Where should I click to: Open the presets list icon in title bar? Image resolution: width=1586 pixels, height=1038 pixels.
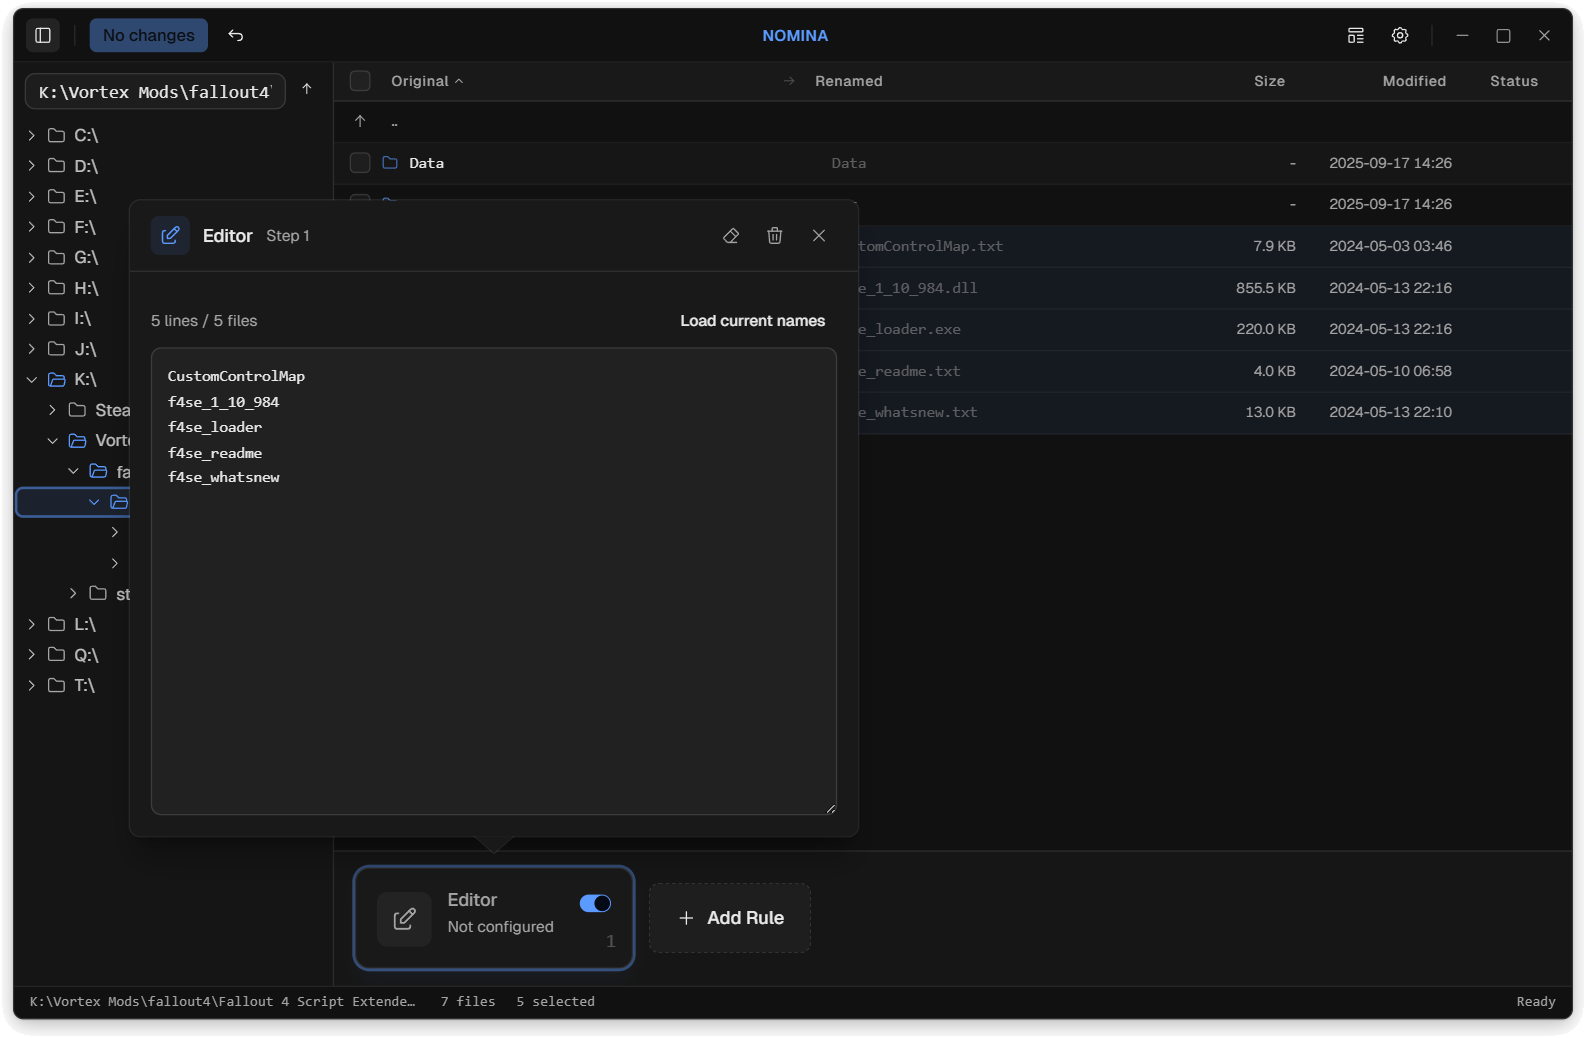pos(1355,35)
